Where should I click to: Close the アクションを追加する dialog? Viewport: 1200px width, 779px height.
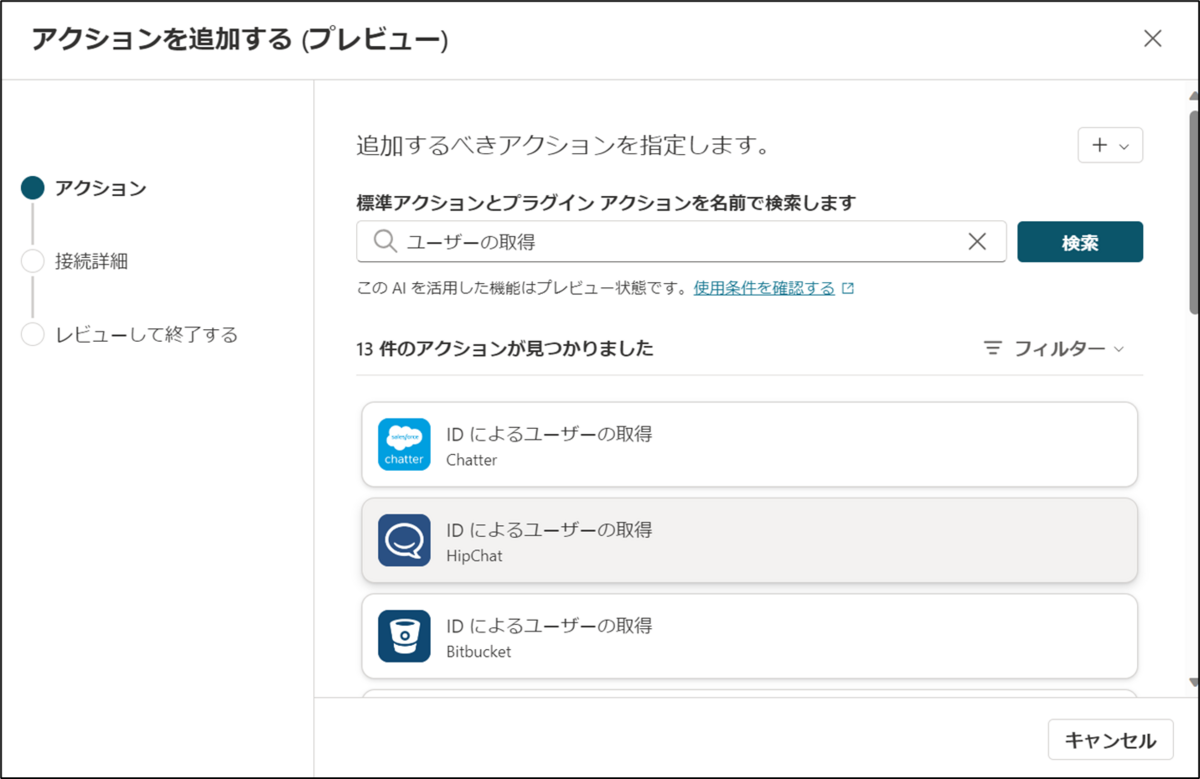pos(1153,39)
